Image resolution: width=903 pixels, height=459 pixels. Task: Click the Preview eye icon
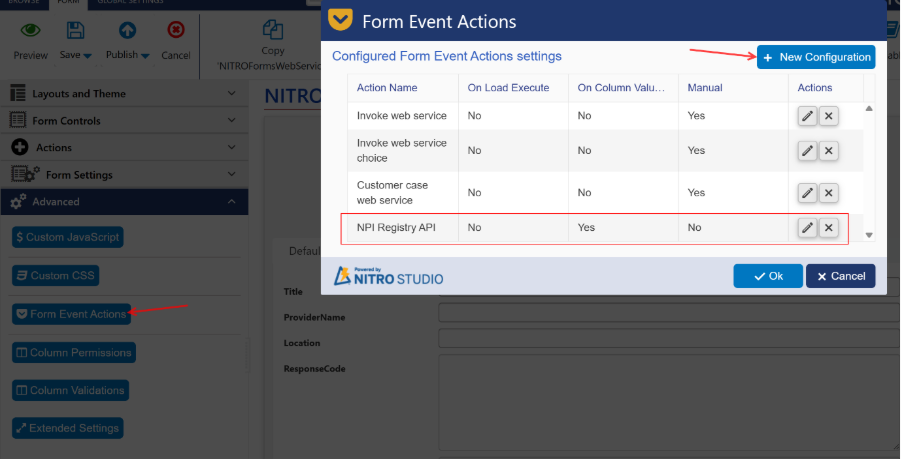pos(31,32)
